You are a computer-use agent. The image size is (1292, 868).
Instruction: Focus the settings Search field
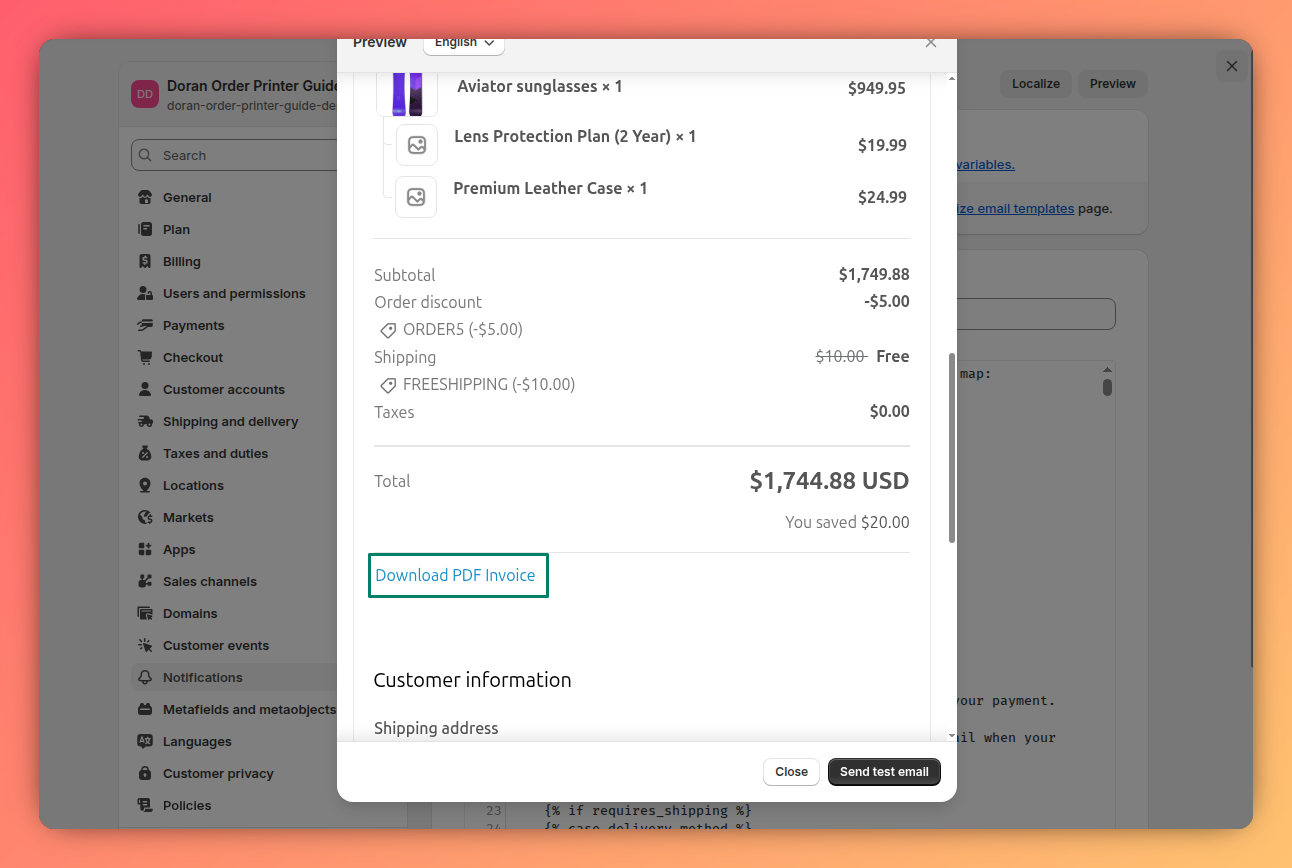tap(235, 155)
